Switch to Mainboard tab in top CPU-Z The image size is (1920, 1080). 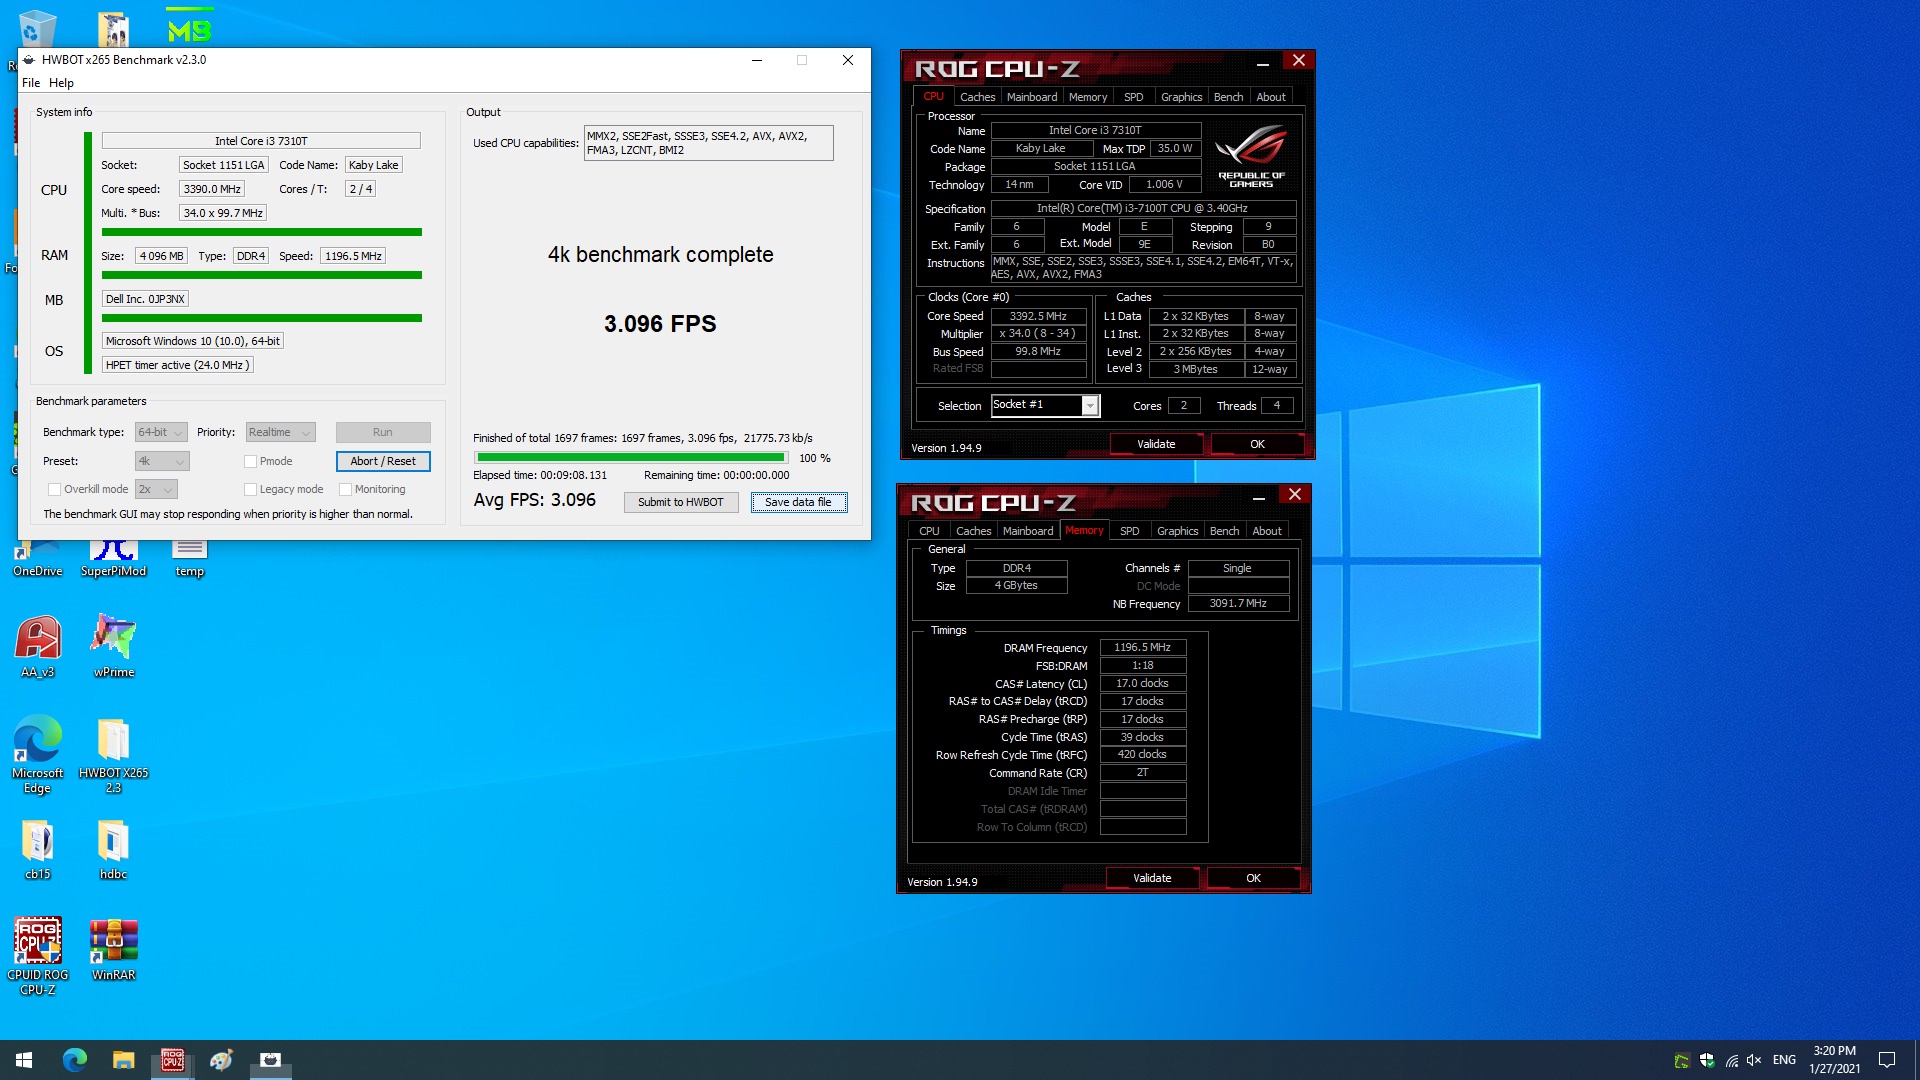(x=1032, y=97)
